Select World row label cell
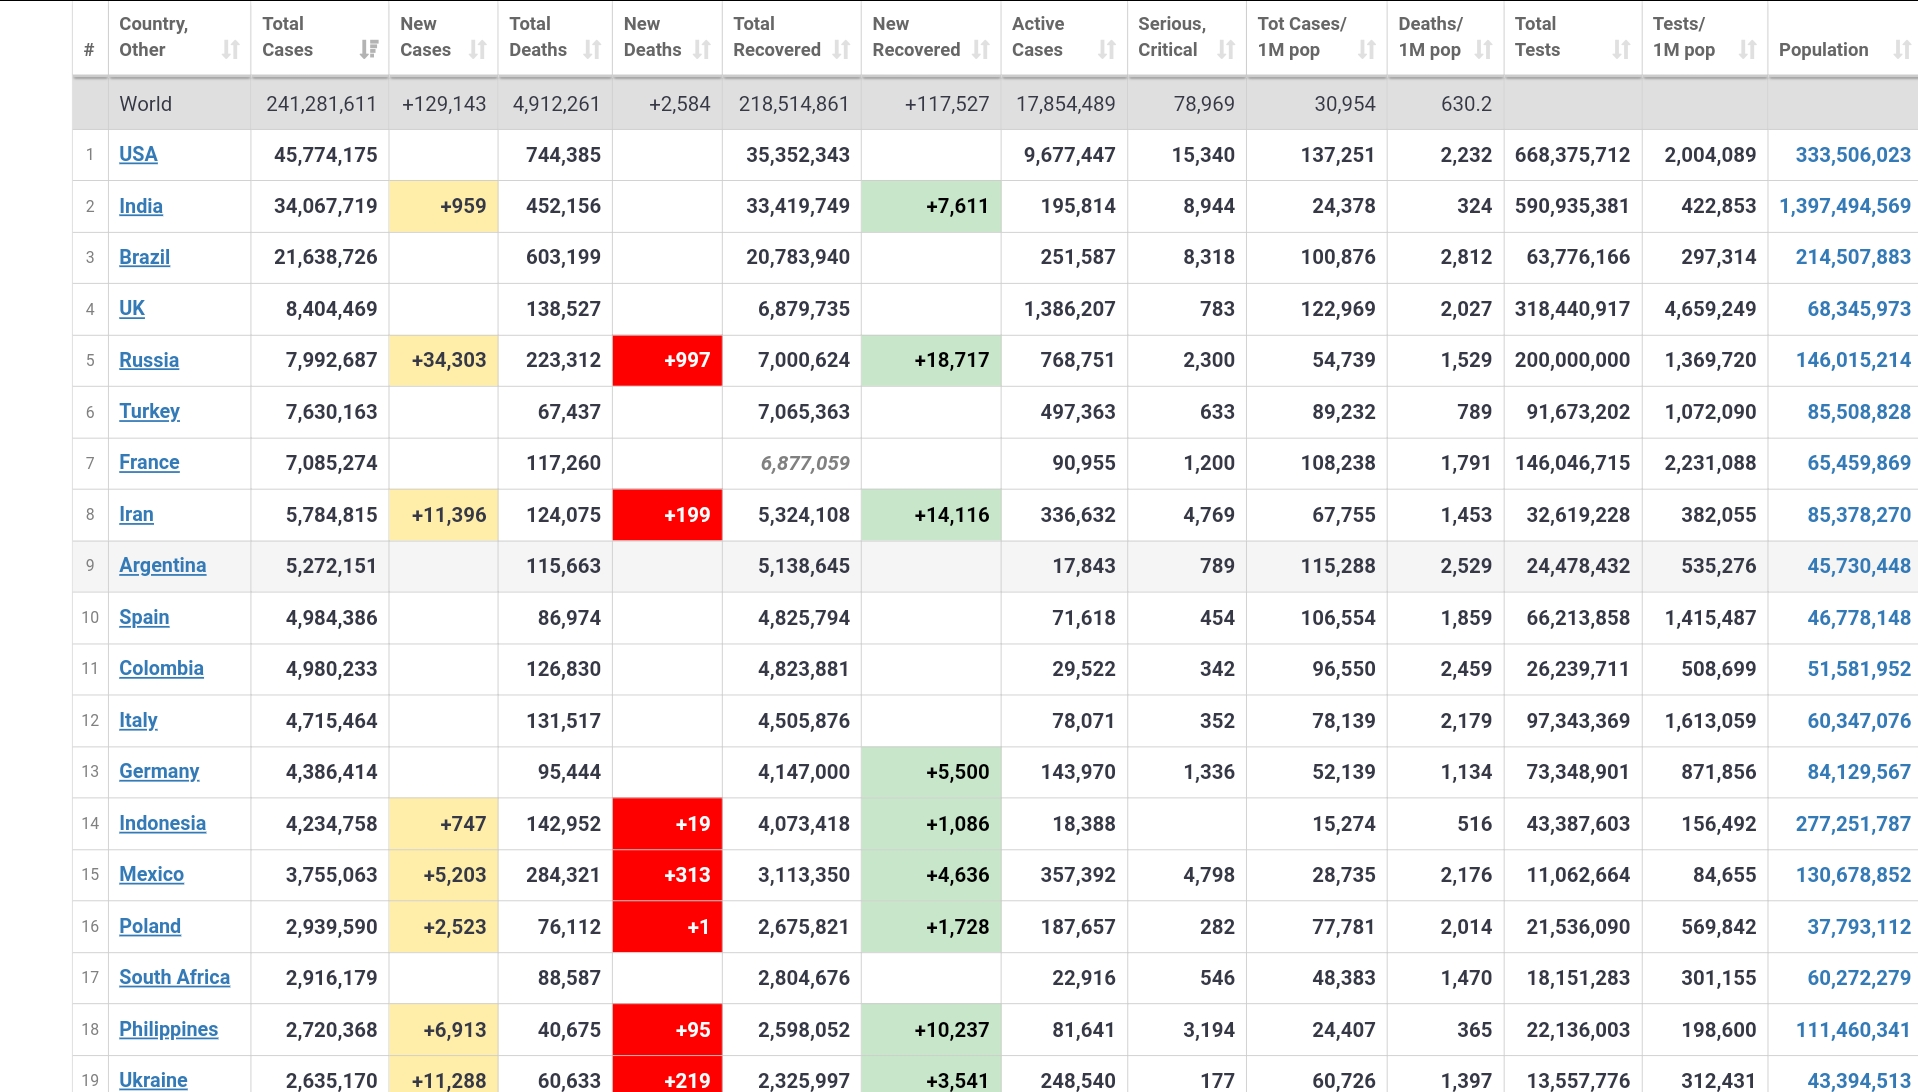 (180, 104)
